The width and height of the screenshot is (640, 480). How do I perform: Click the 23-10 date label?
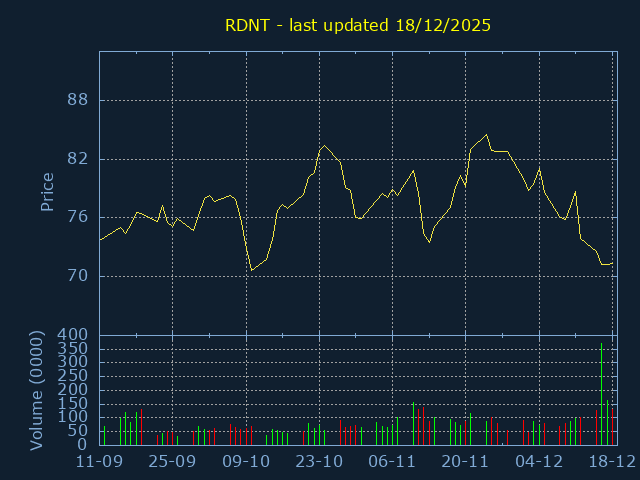[319, 462]
